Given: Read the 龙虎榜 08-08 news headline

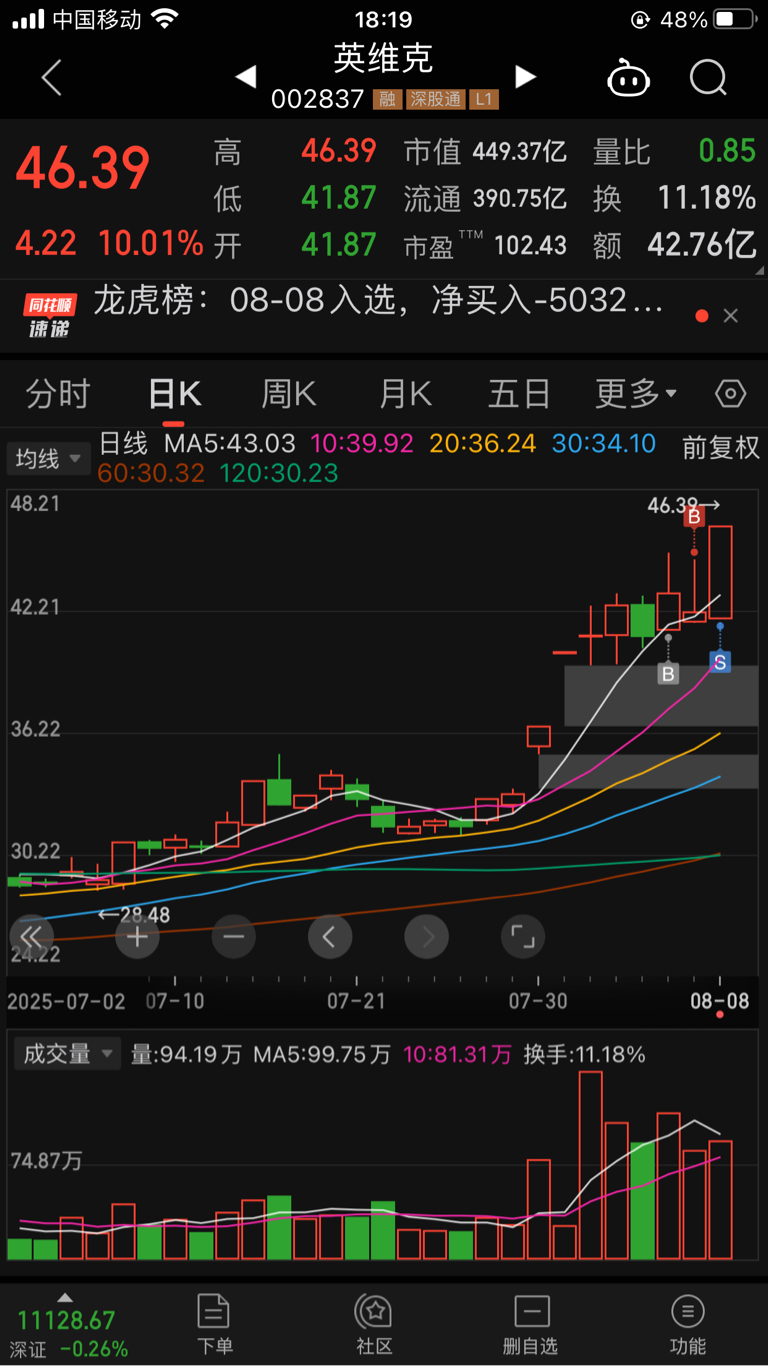Looking at the screenshot, I should pyautogui.click(x=378, y=300).
